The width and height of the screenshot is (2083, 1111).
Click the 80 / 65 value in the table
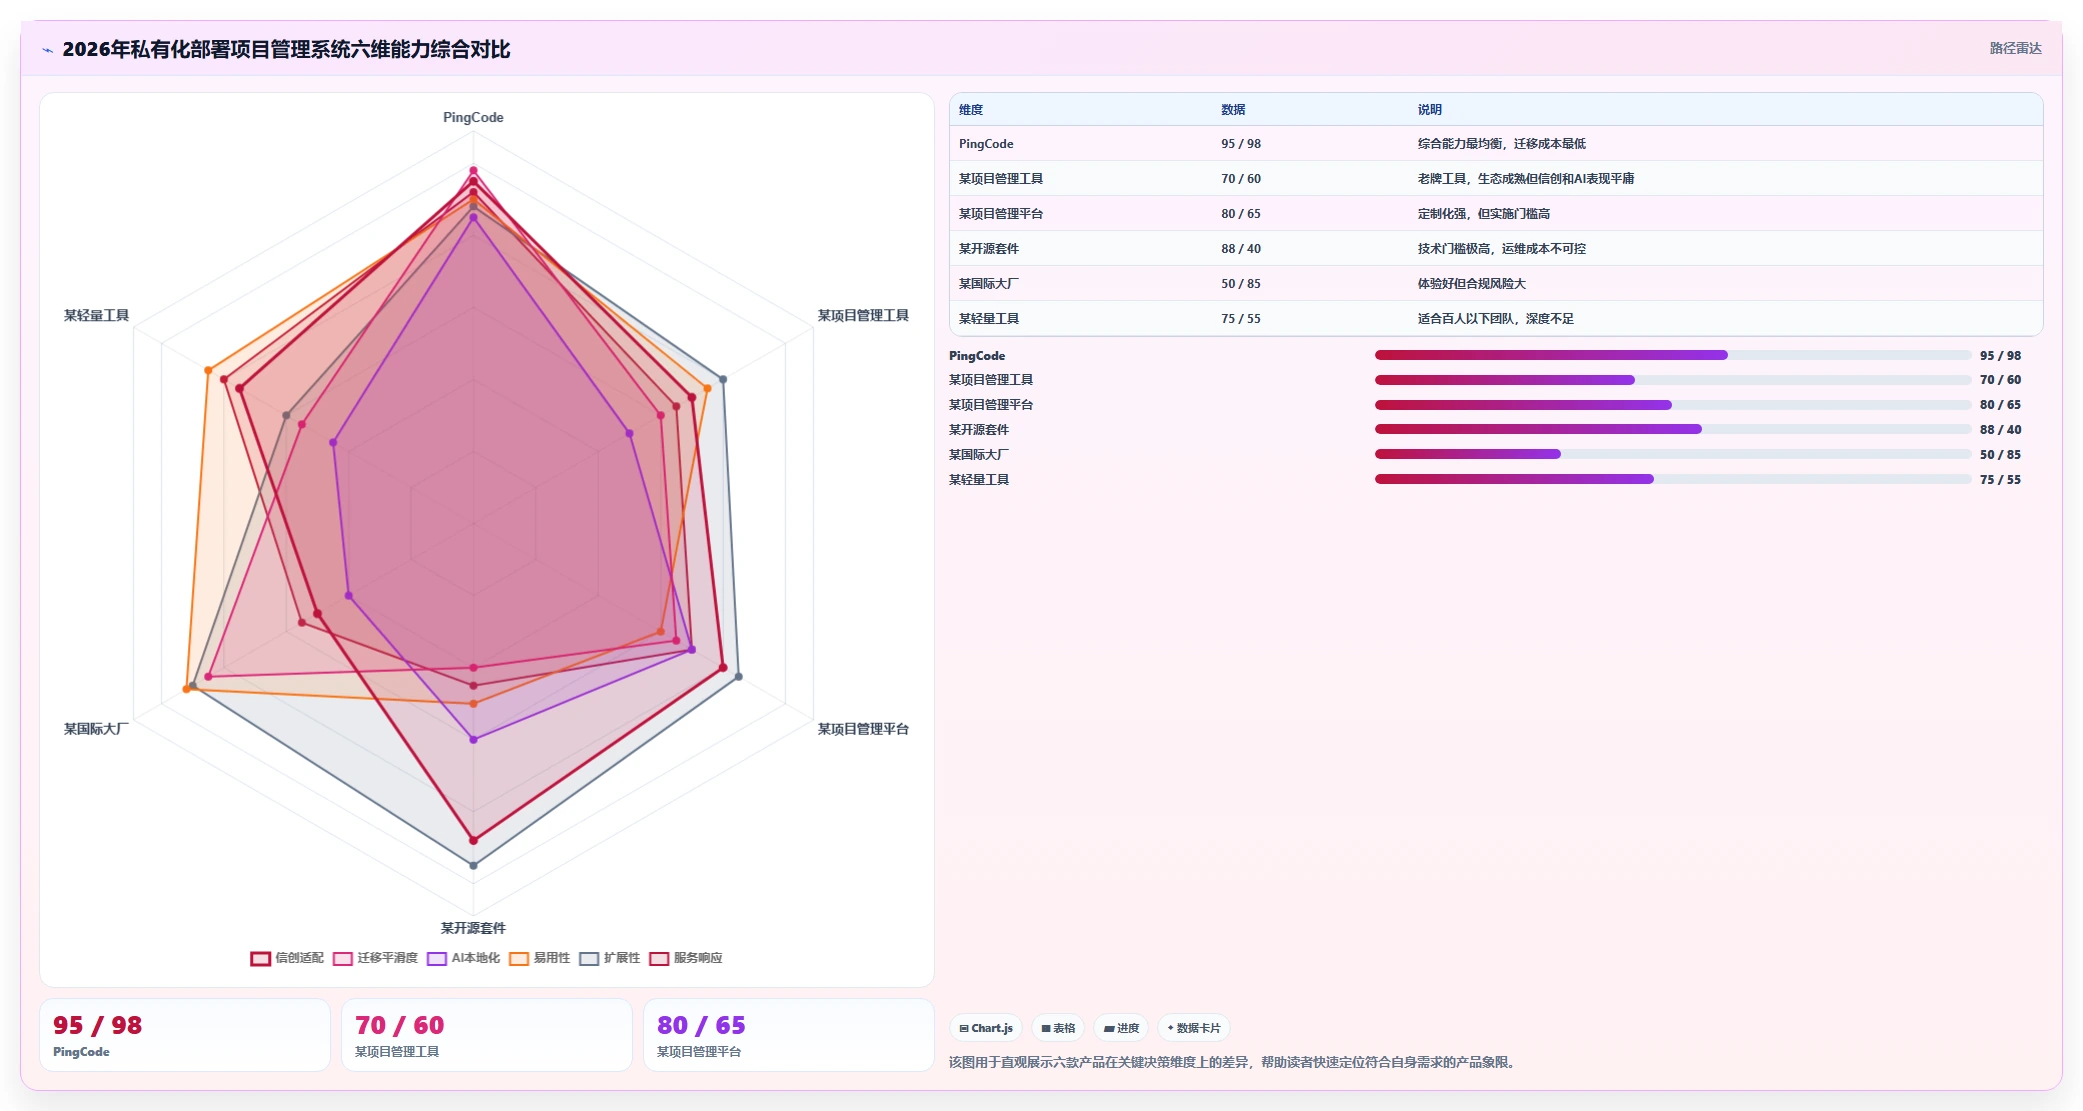pyautogui.click(x=1241, y=214)
